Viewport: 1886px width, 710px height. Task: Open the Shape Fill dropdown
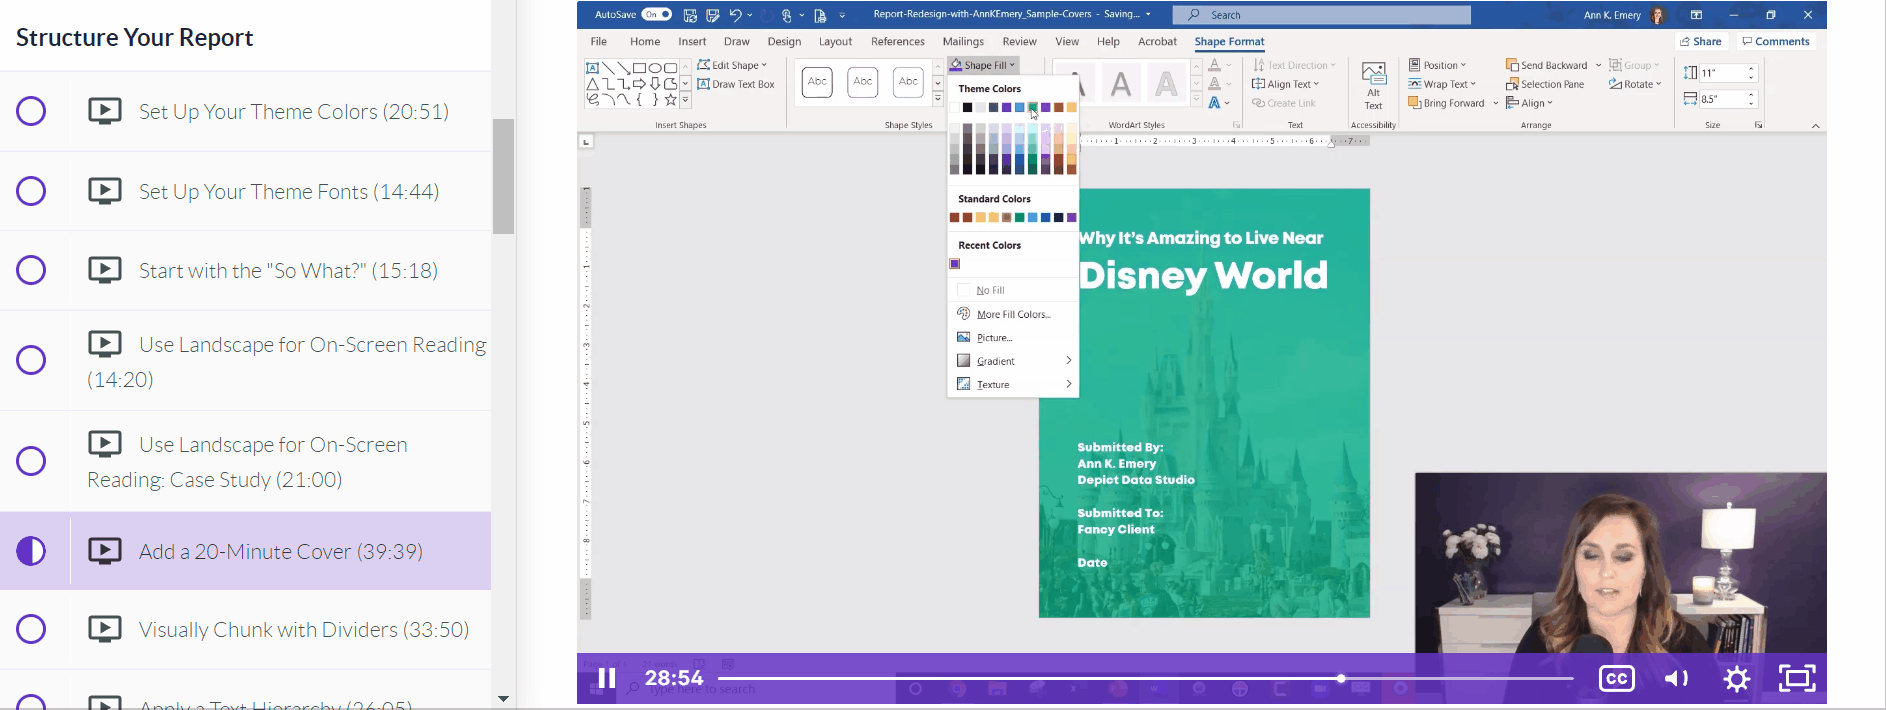pyautogui.click(x=983, y=65)
